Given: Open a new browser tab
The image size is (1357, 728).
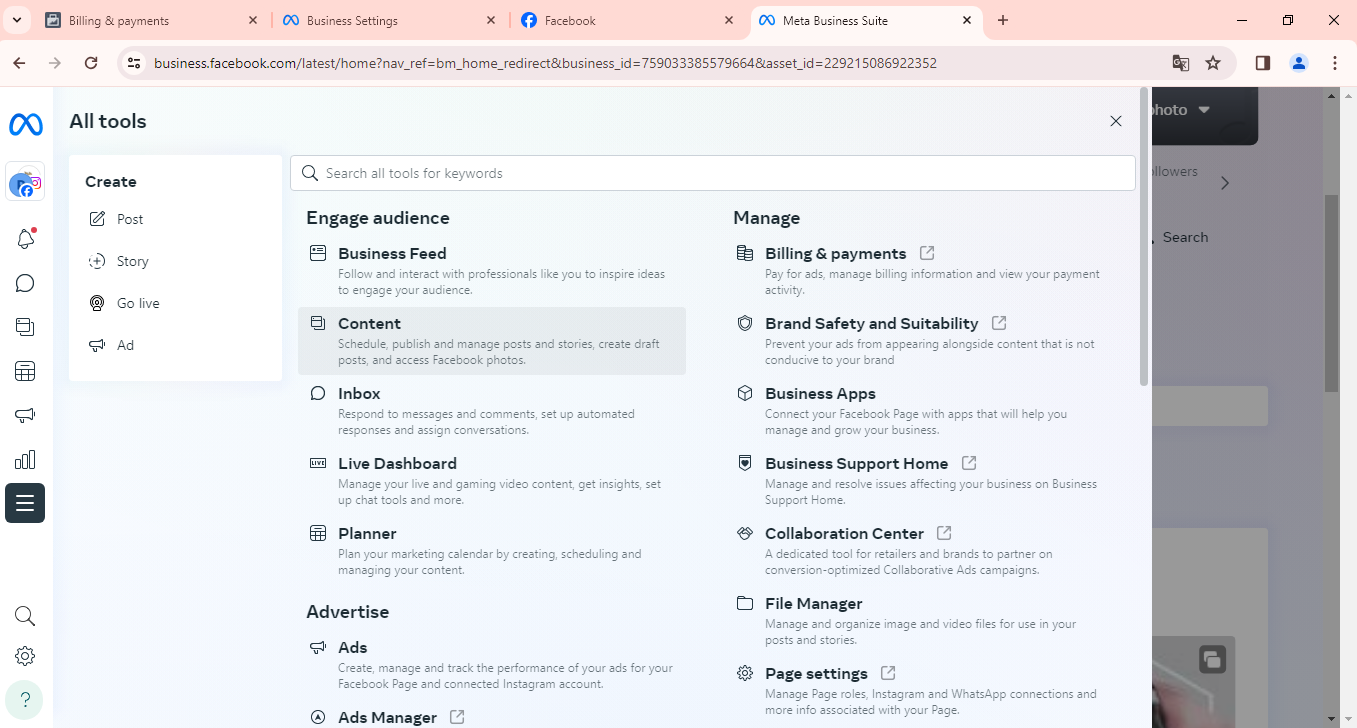Looking at the screenshot, I should click(1003, 20).
